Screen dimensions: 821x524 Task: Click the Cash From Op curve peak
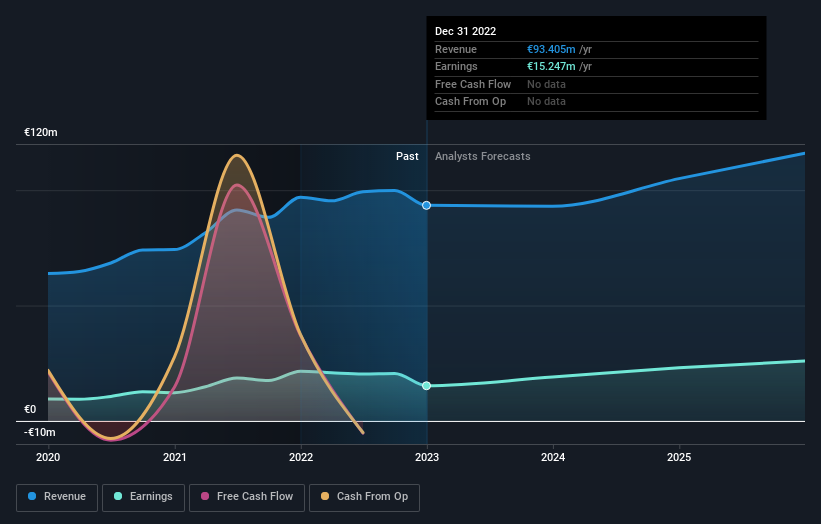point(237,155)
